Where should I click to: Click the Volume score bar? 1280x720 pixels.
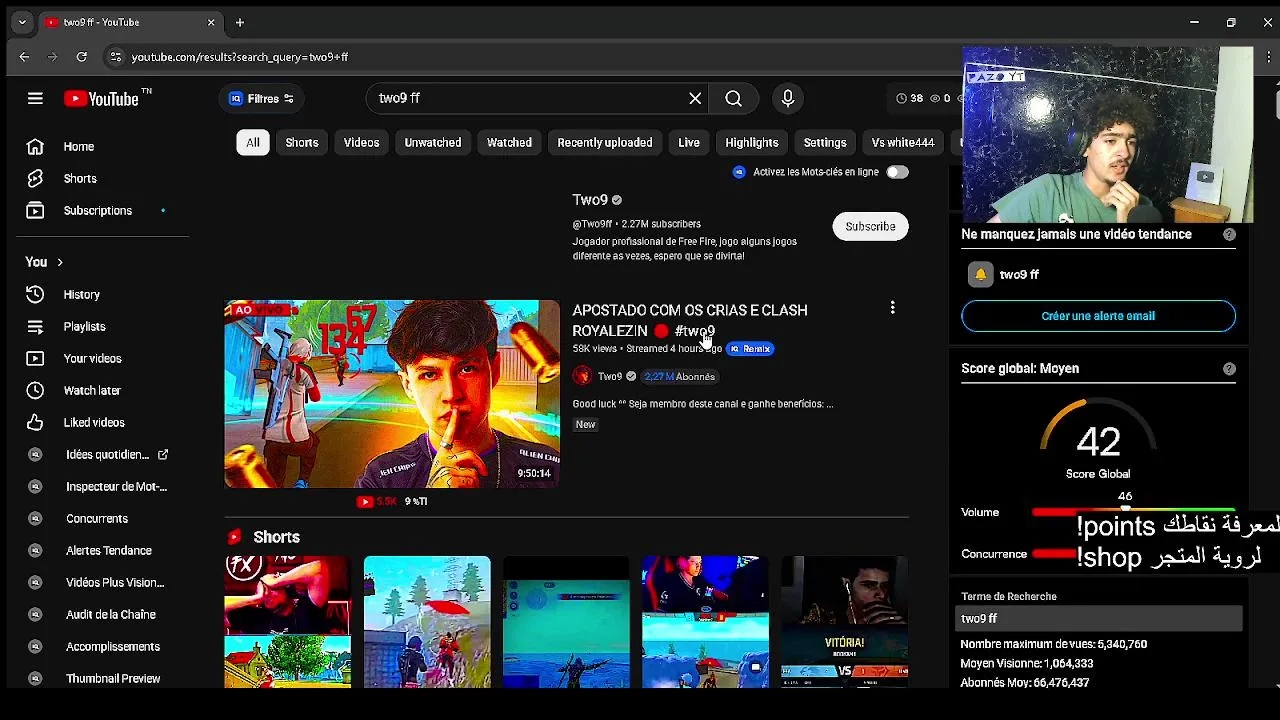(1133, 512)
